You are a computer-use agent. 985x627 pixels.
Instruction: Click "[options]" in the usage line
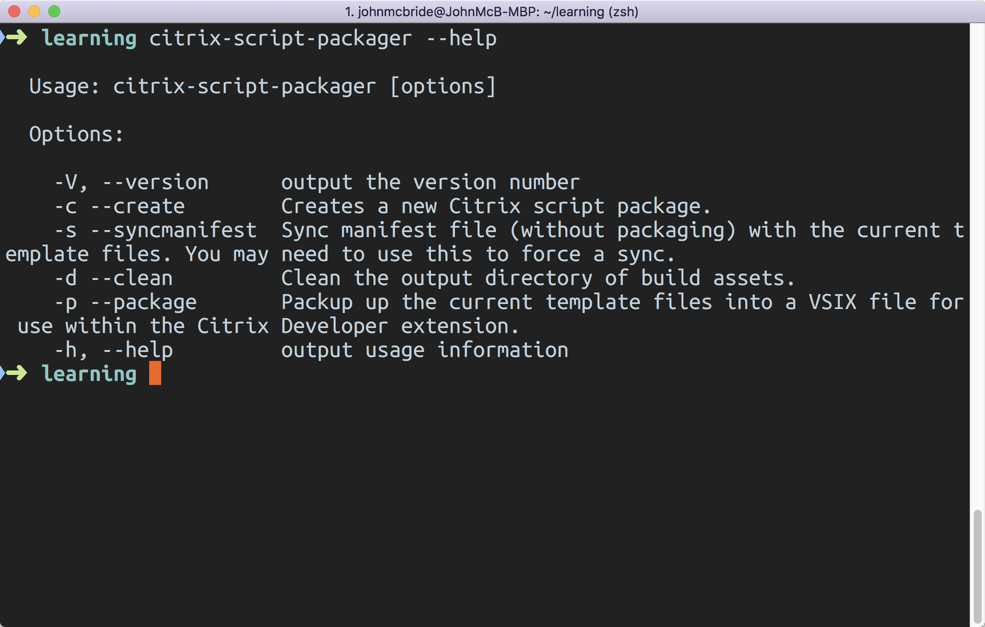pyautogui.click(x=443, y=86)
